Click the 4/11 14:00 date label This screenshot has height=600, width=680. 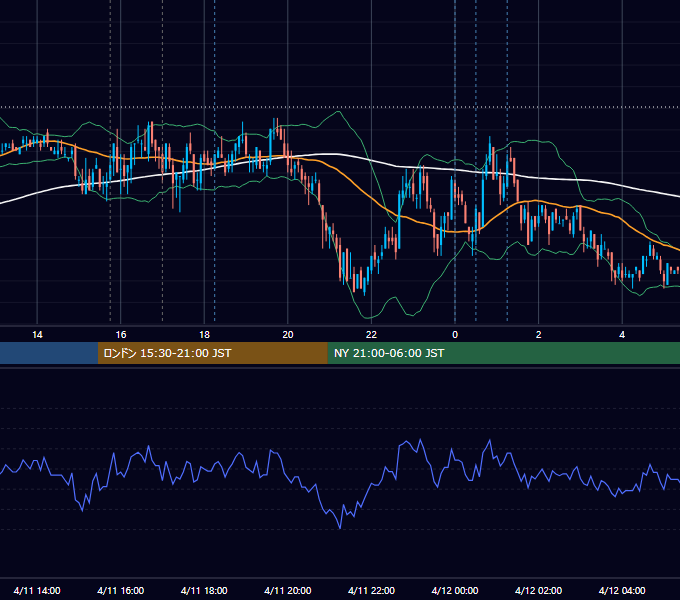pyautogui.click(x=37, y=590)
